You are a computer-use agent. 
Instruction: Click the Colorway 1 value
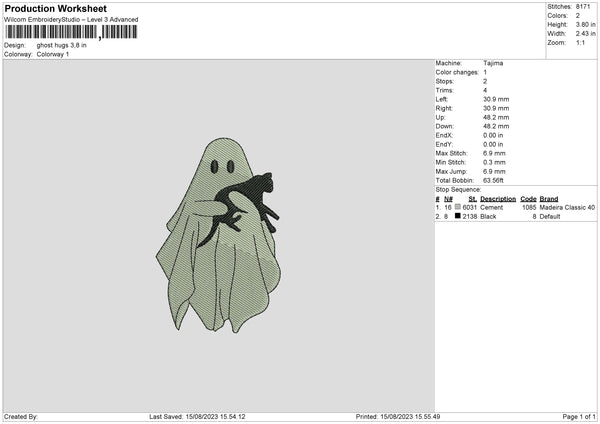pos(54,54)
